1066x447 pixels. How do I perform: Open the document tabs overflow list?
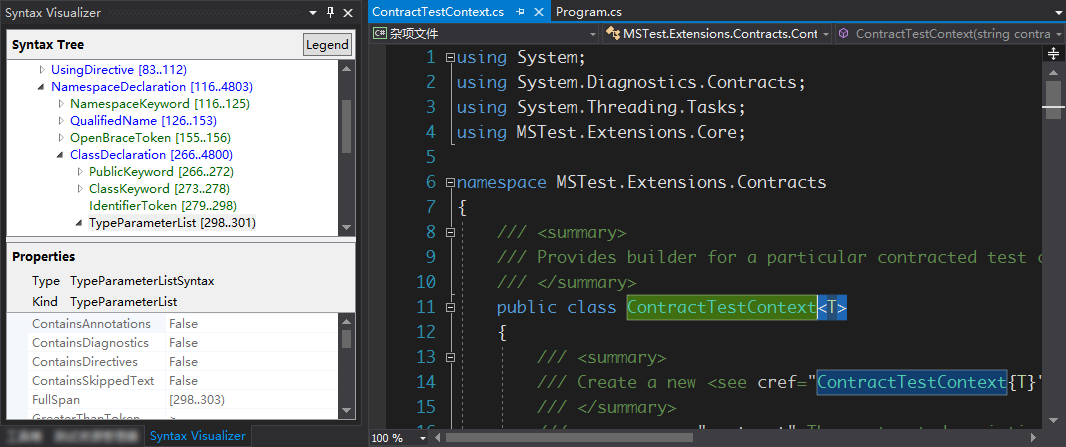pos(1056,12)
